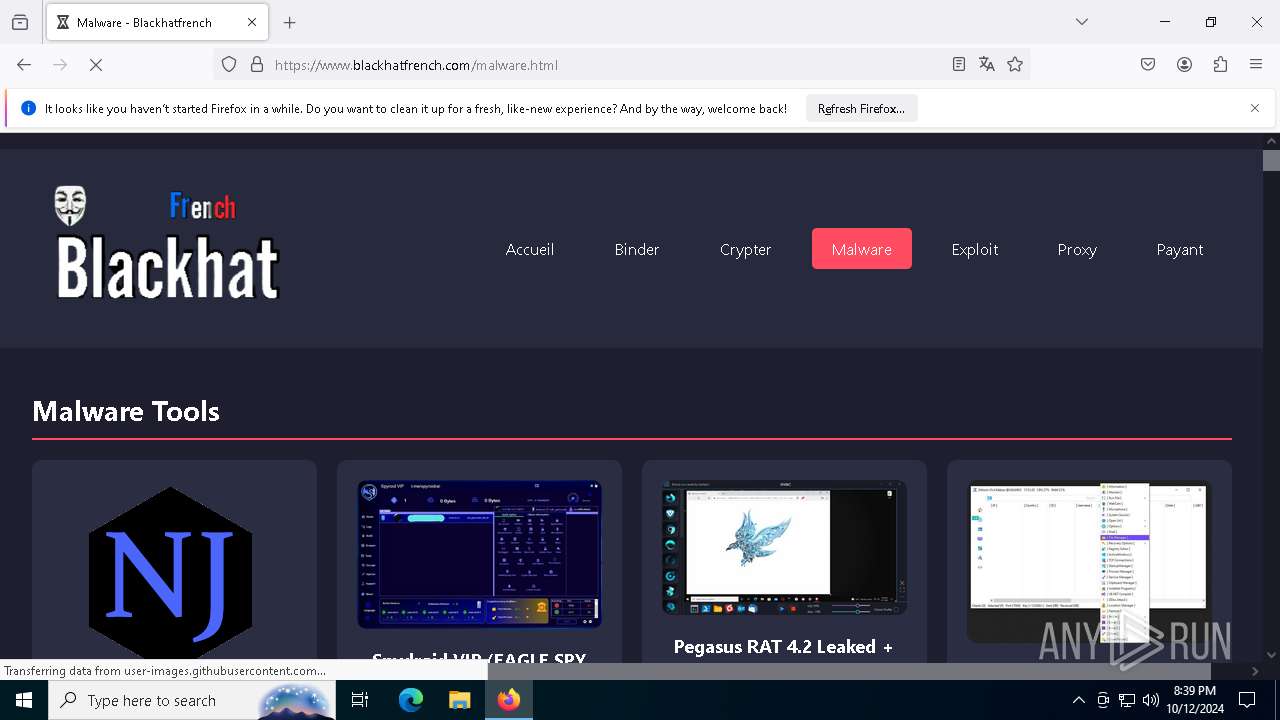Open Windows notification center
This screenshot has height=720, width=1280.
pos(1248,700)
